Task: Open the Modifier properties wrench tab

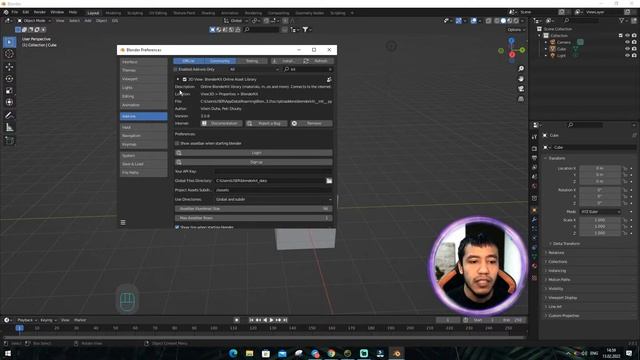Action: tap(534, 220)
